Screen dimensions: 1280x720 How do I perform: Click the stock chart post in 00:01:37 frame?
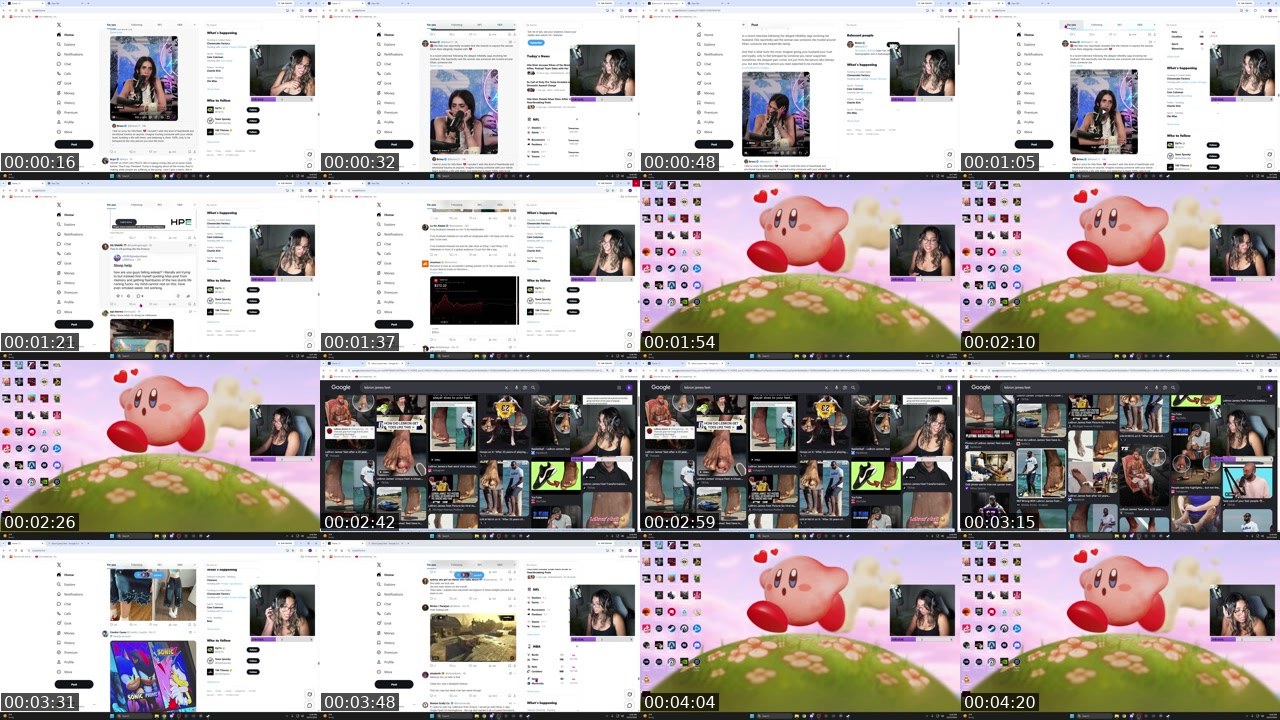point(473,300)
